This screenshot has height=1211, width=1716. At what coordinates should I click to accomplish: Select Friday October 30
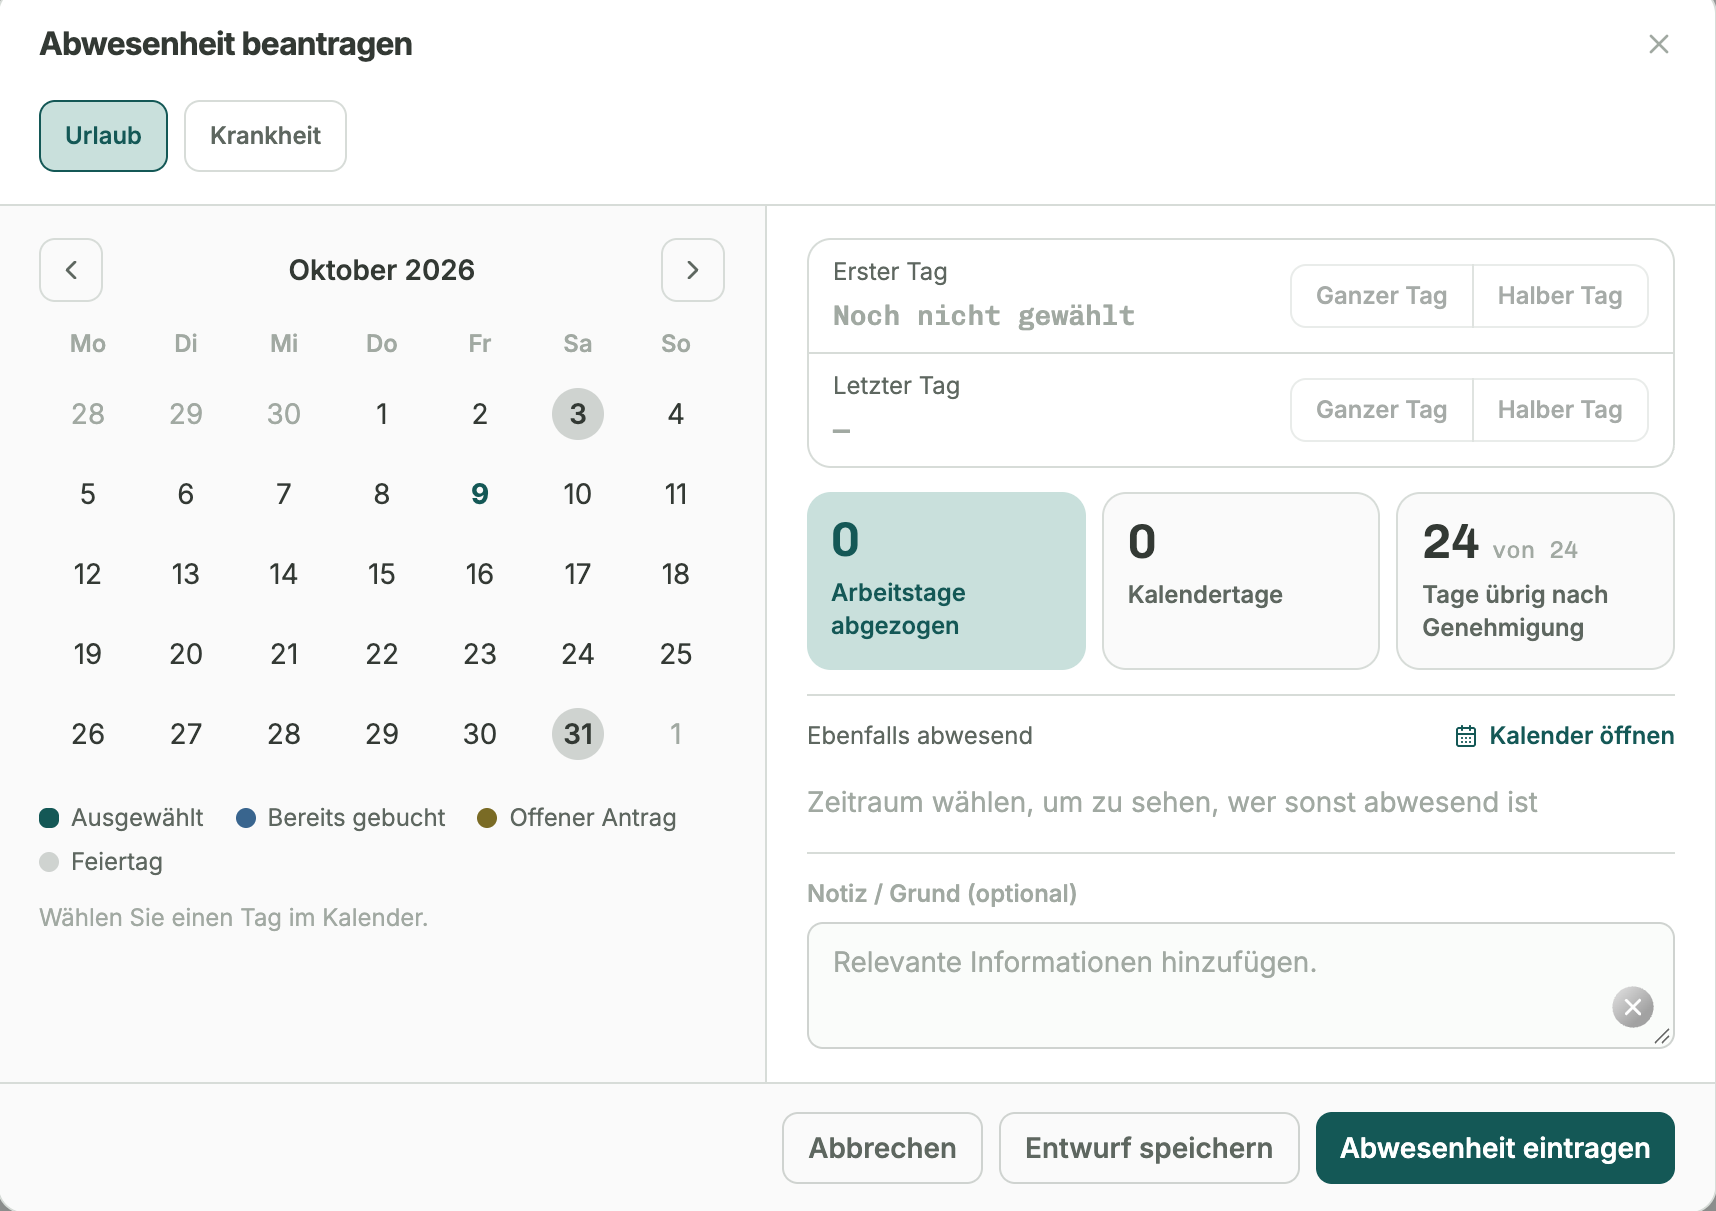point(480,734)
